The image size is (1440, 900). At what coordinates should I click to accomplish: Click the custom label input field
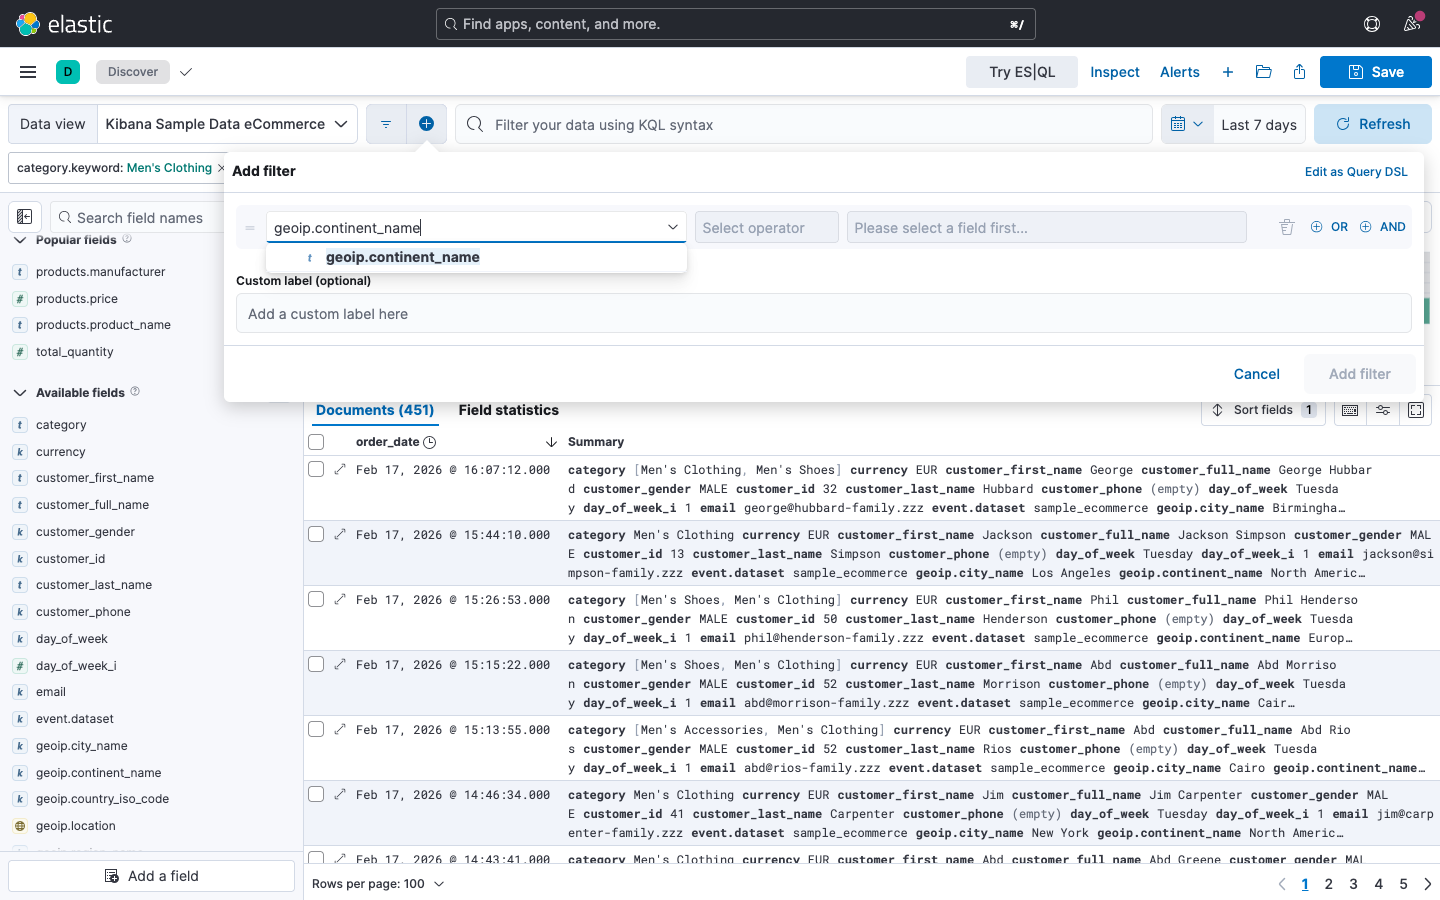823,314
